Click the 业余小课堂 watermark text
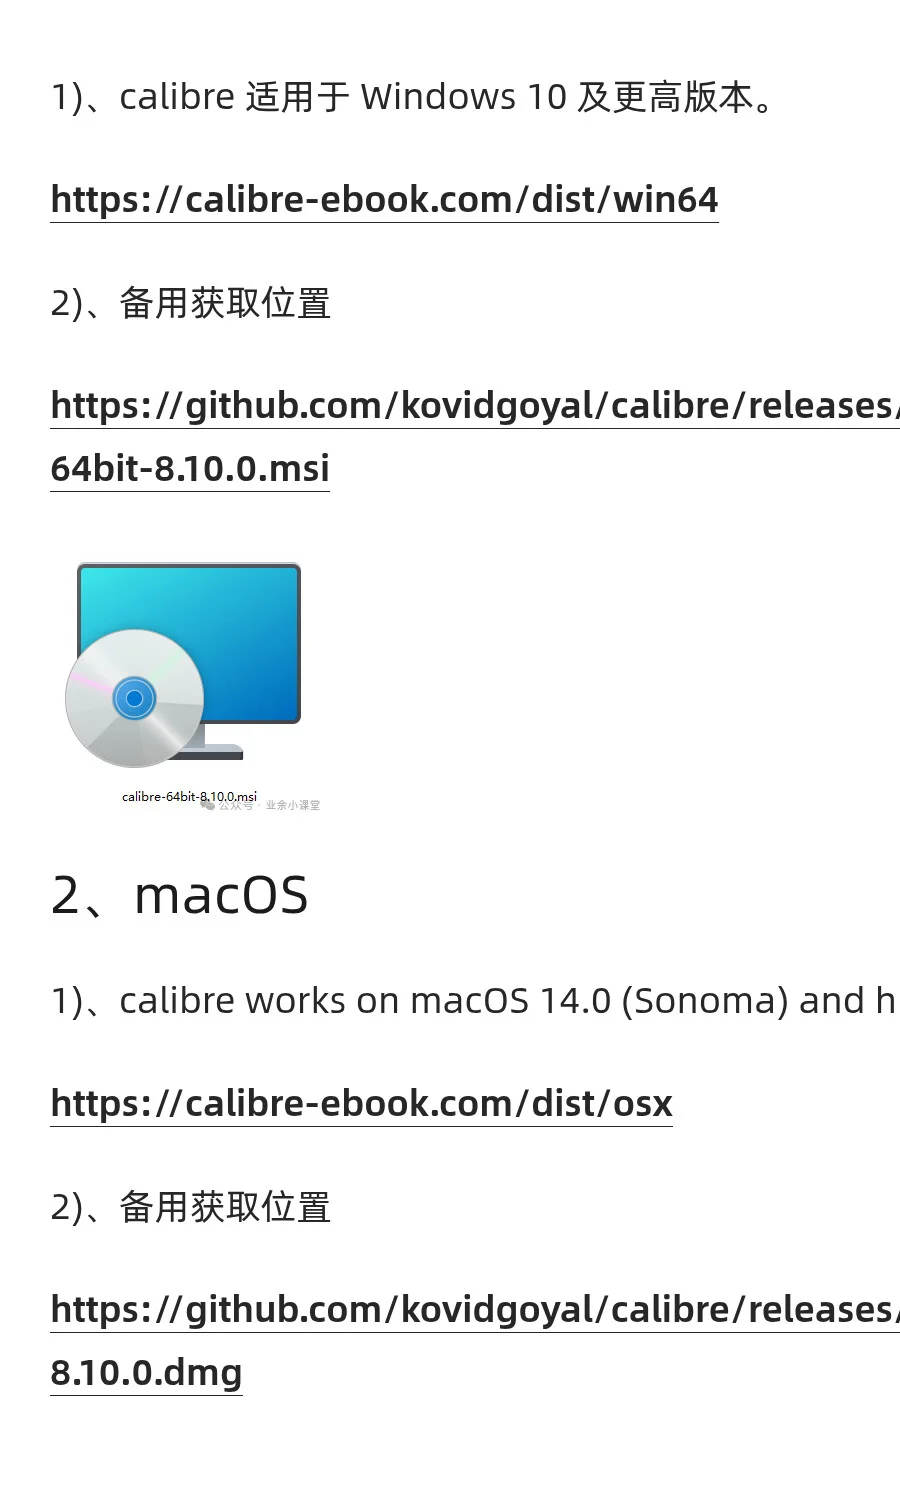The image size is (900, 1500). pyautogui.click(x=292, y=805)
